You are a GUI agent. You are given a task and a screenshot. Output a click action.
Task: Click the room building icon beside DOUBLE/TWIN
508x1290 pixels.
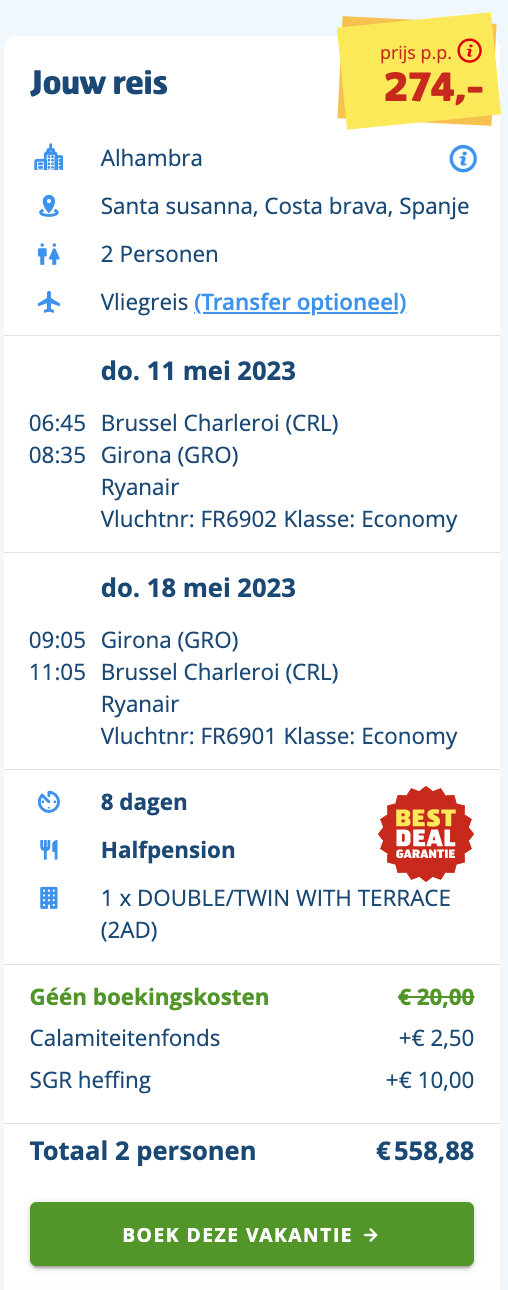point(49,898)
